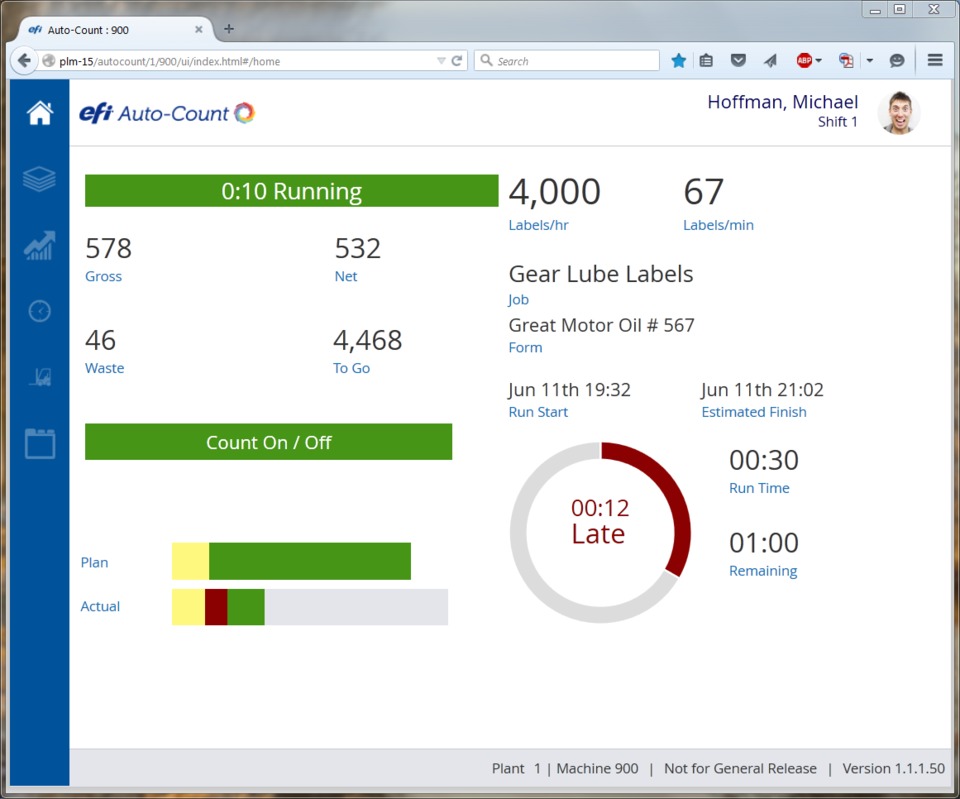960x799 pixels.
Task: Open the calendar sidebar icon
Action: [x=40, y=443]
